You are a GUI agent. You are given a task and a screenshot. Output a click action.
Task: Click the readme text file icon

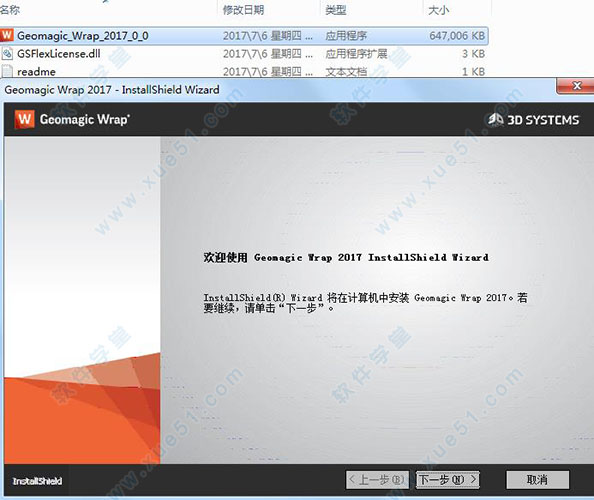[x=7, y=71]
